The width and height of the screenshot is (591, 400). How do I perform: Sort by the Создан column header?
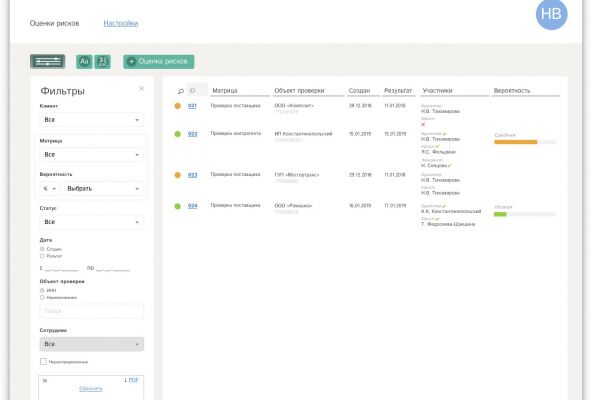[x=359, y=91]
